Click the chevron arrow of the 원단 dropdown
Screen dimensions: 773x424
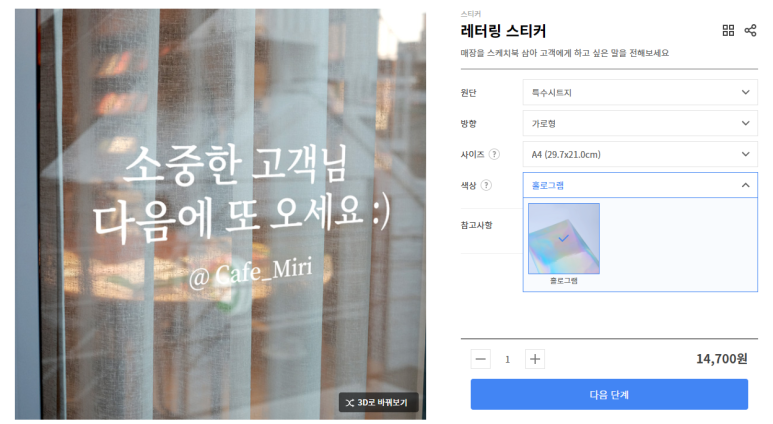tap(745, 92)
